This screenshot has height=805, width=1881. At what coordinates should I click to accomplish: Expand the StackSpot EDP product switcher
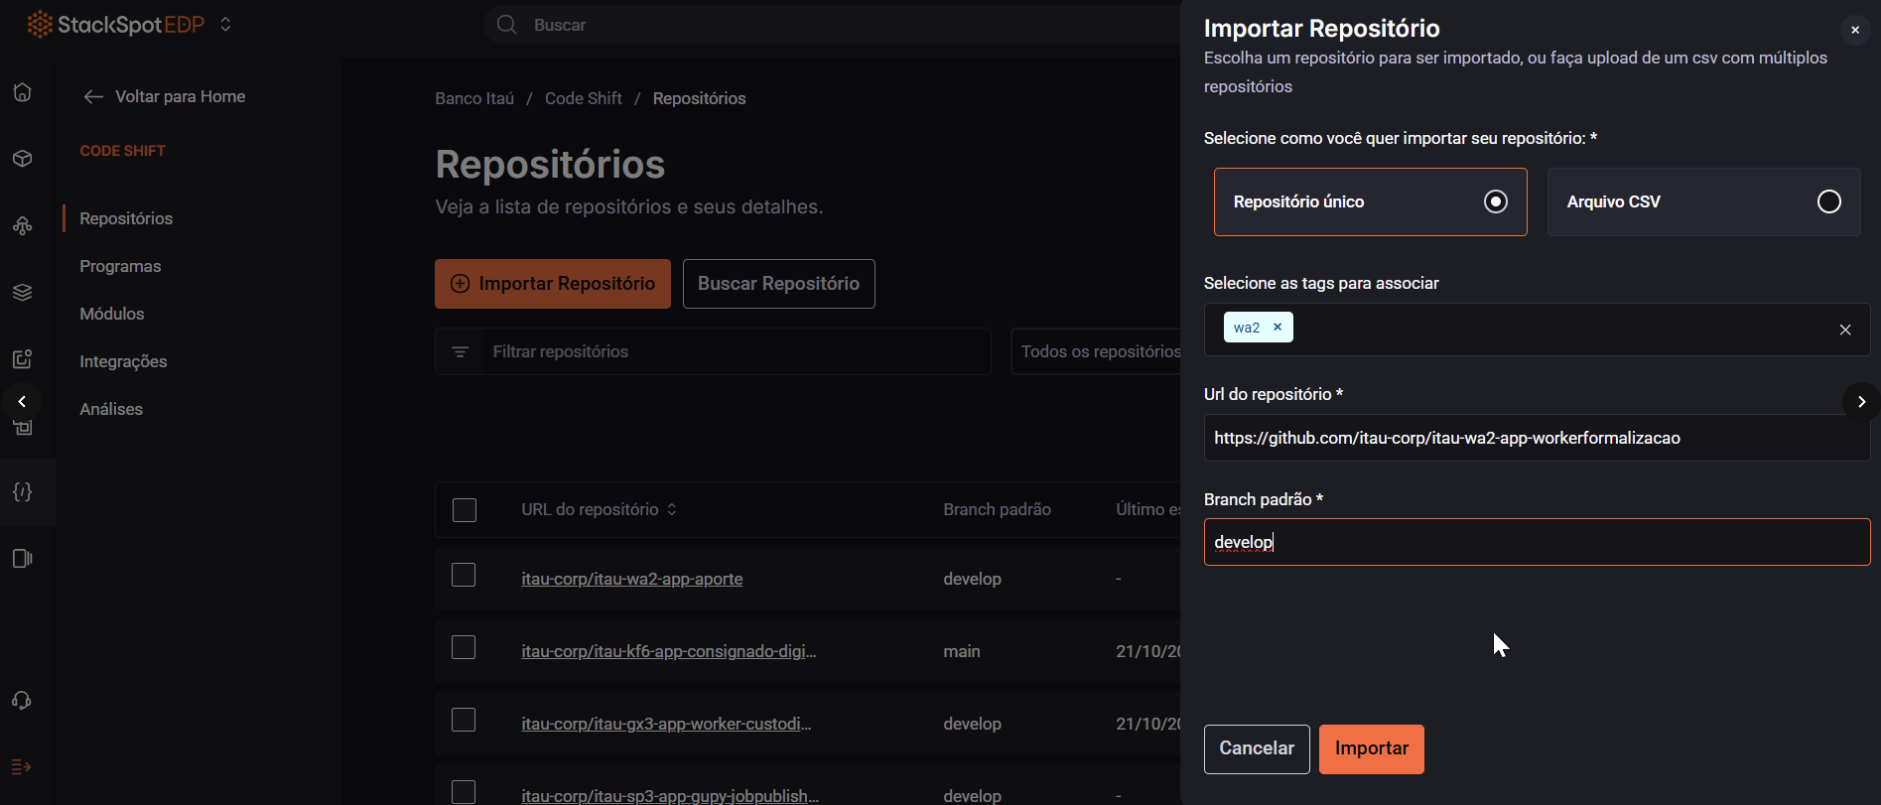[226, 25]
